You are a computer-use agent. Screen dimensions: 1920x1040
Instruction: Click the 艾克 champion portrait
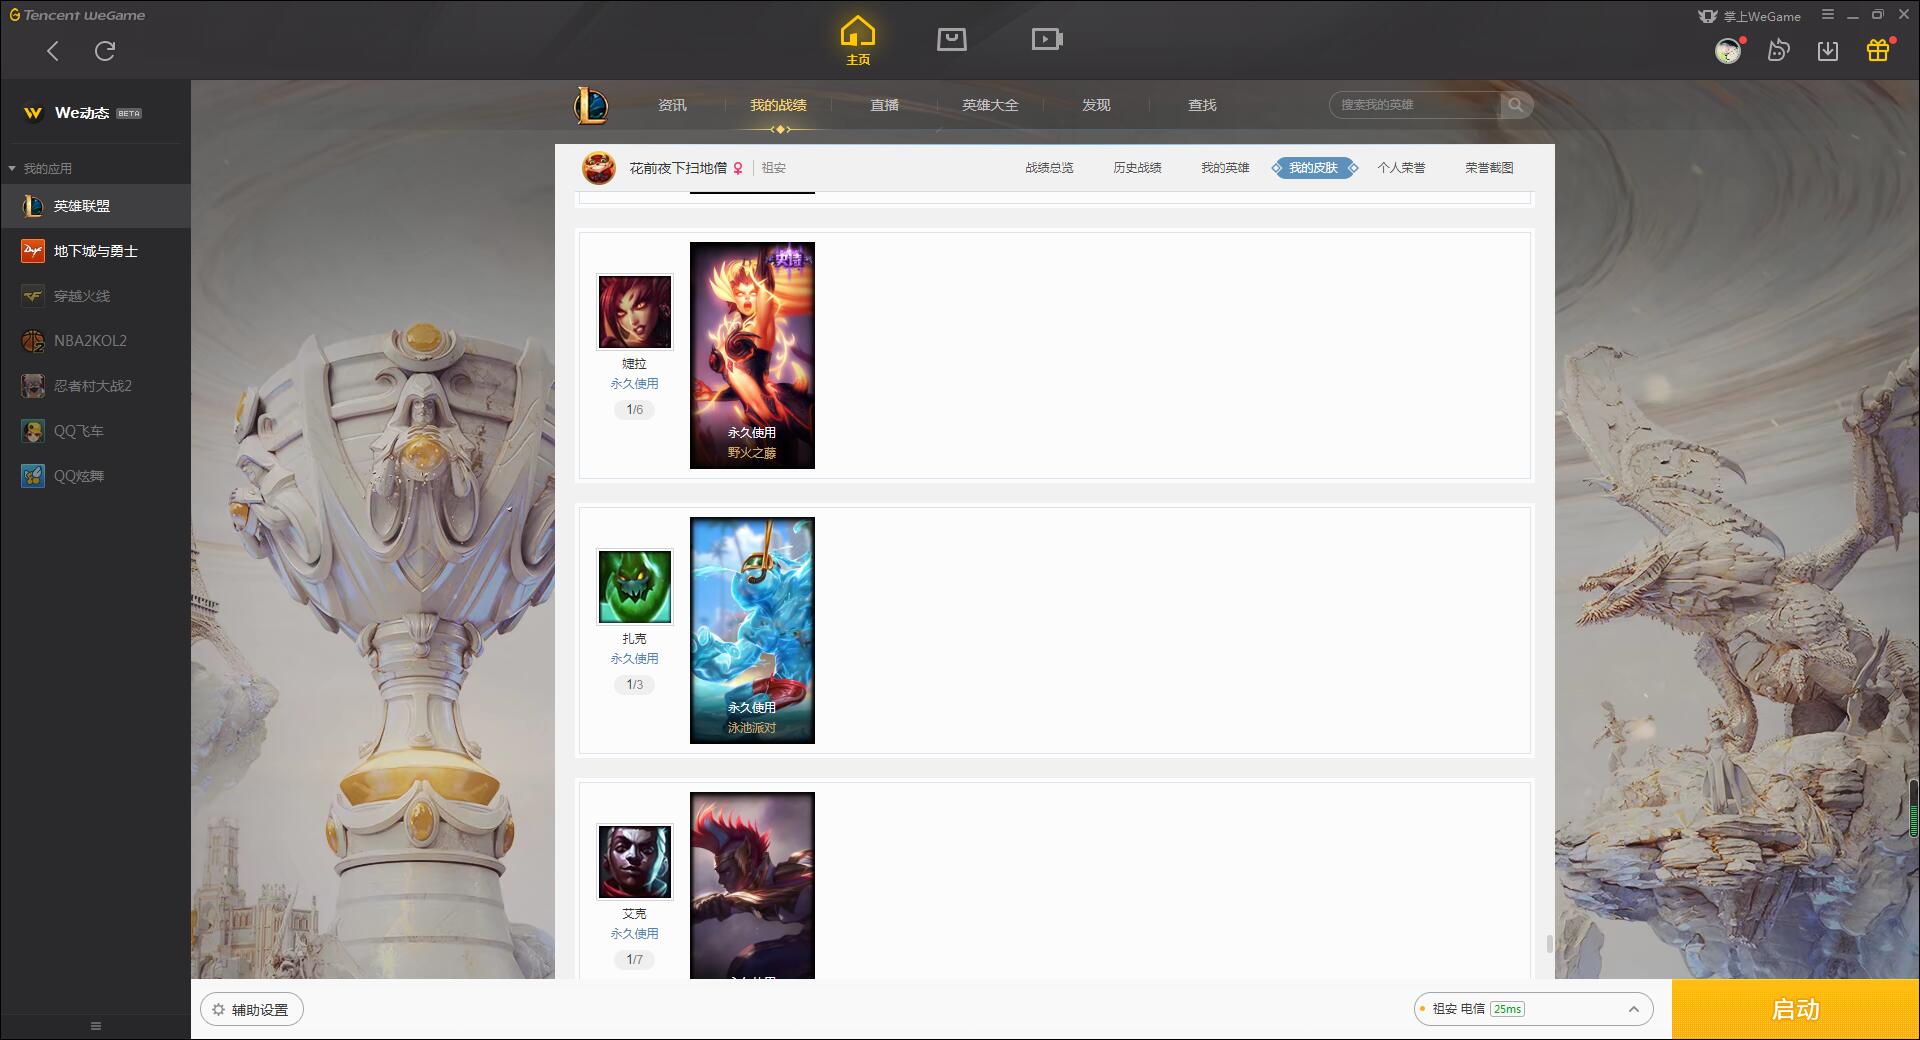pos(635,862)
